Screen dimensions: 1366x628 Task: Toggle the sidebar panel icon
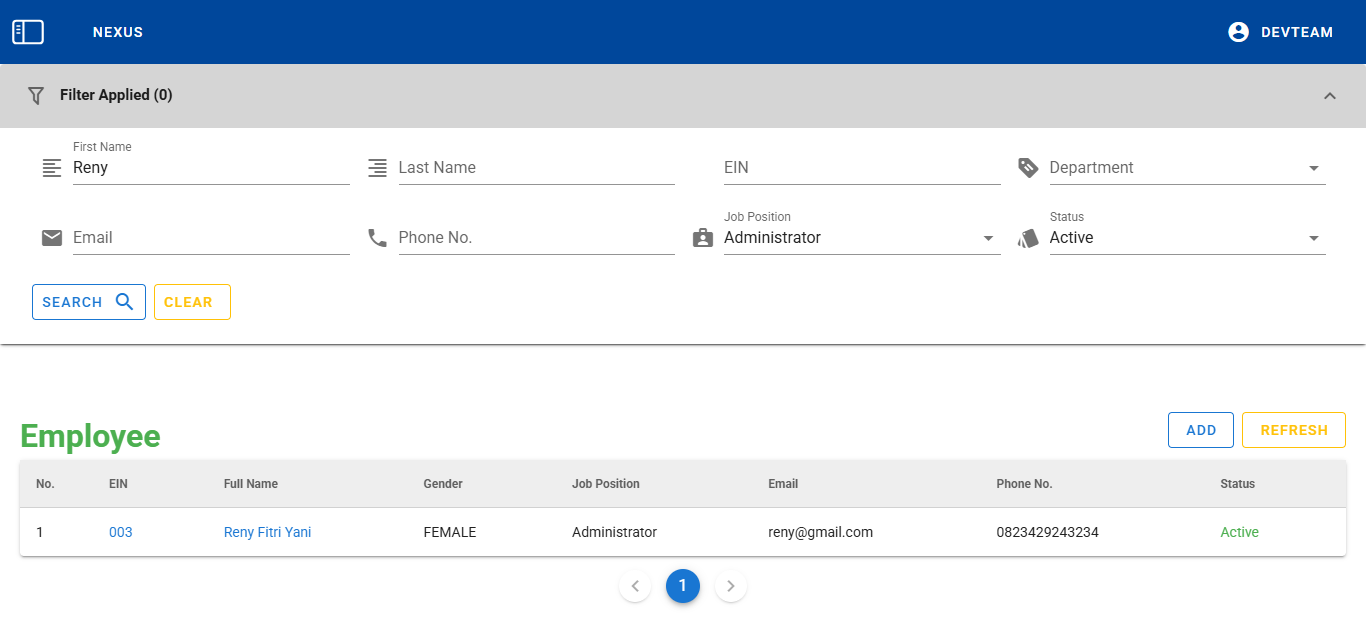pos(28,32)
